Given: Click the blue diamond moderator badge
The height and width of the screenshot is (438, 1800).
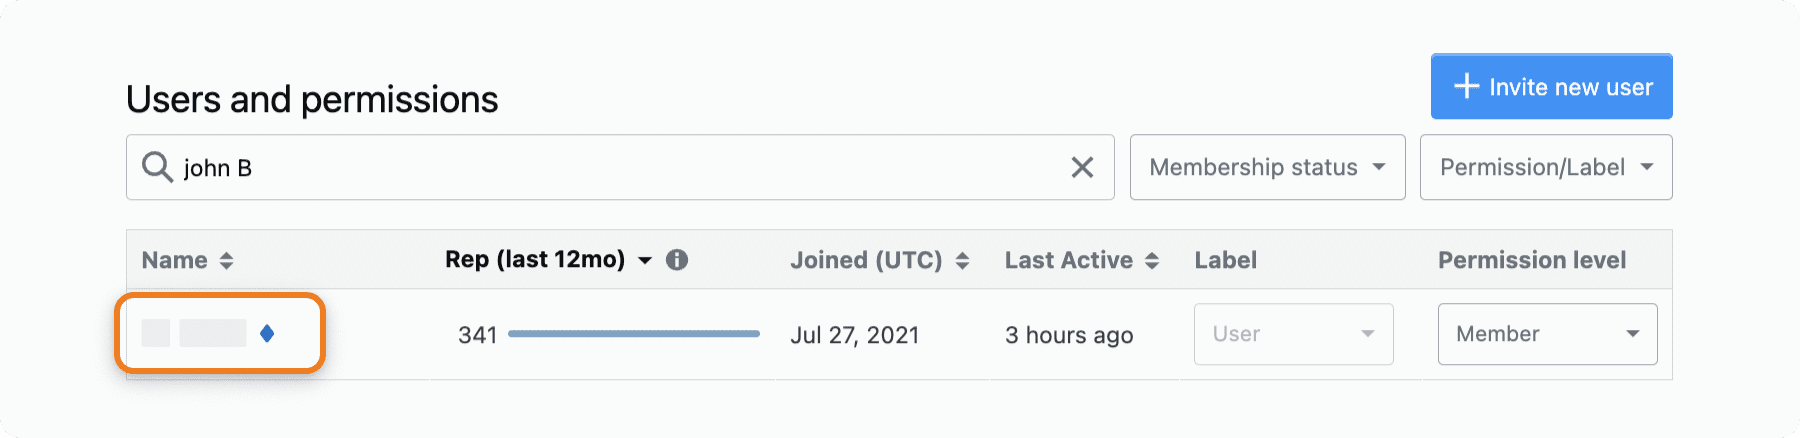Looking at the screenshot, I should coord(267,333).
